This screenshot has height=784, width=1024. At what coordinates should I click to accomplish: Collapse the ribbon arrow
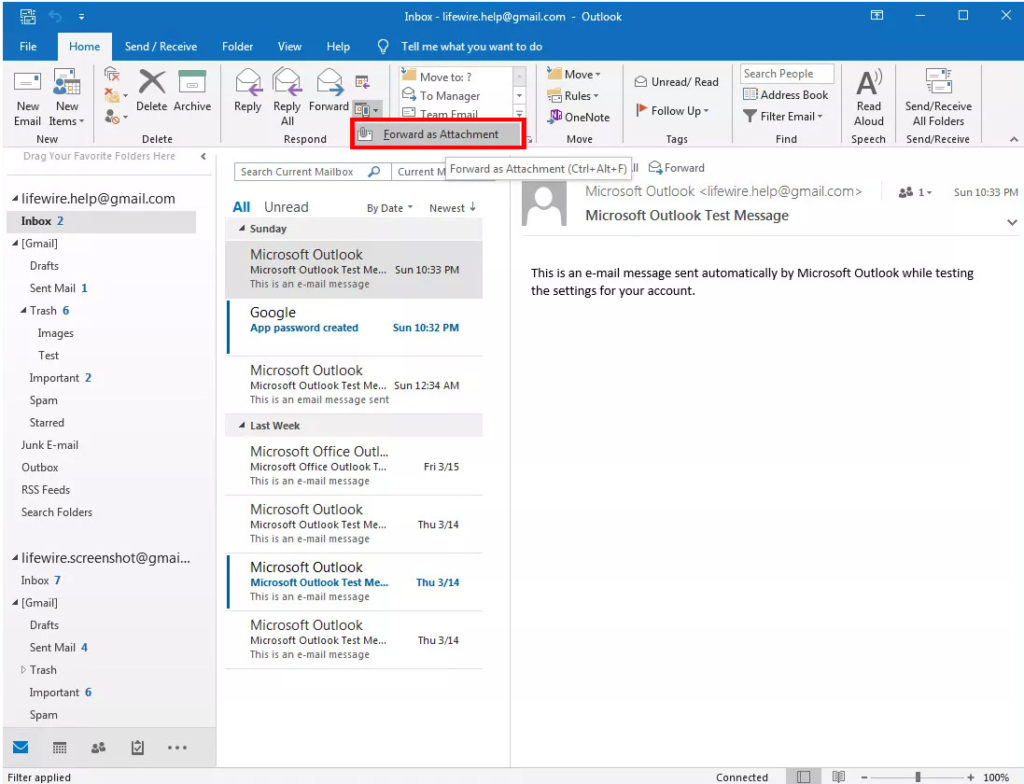(1014, 139)
